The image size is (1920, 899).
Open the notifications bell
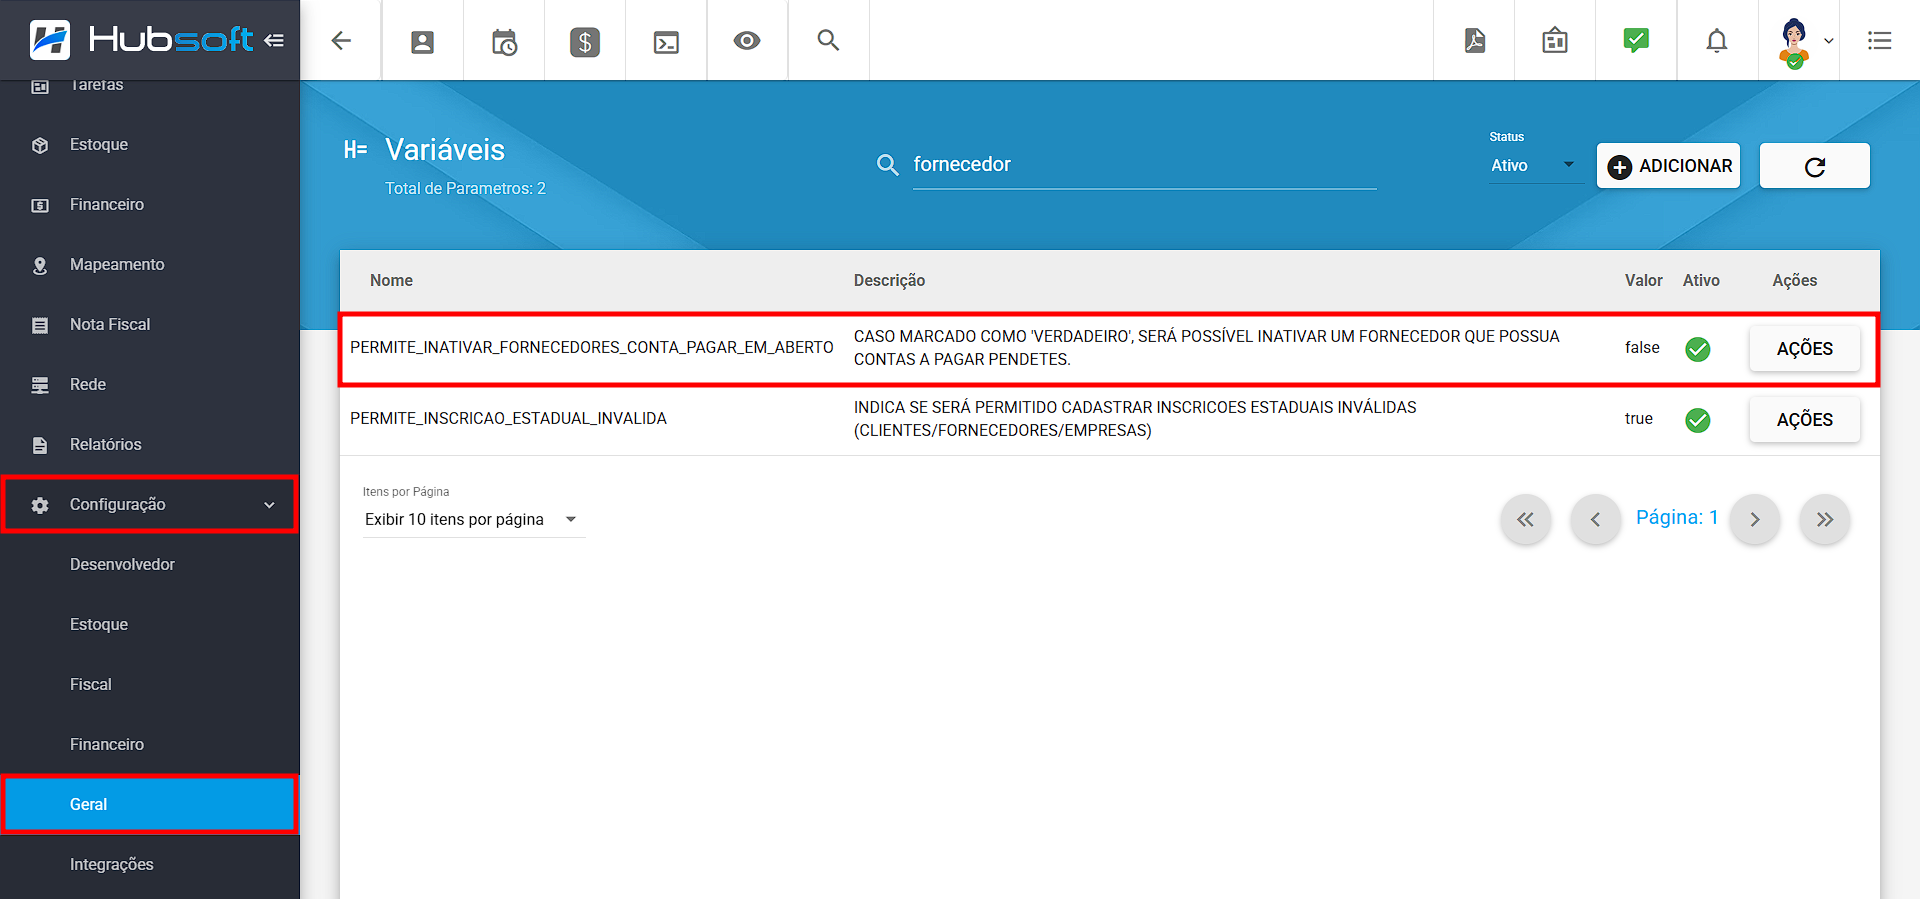point(1717,40)
